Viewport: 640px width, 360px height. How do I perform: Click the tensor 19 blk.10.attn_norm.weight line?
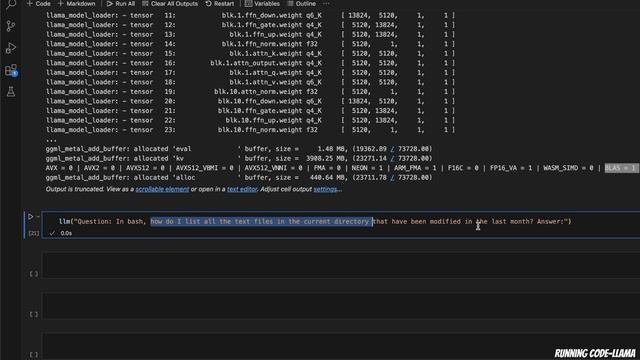tap(250, 92)
